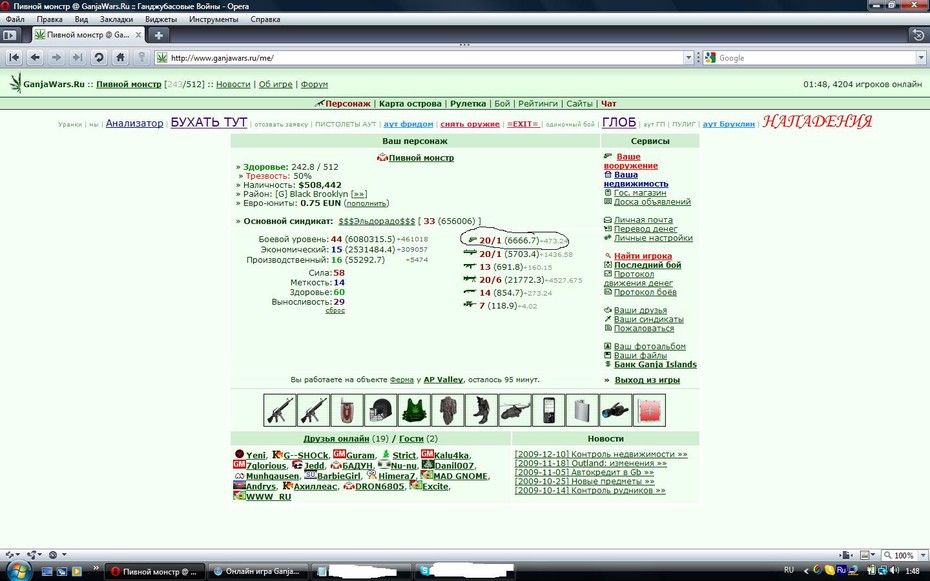Open the Новости link in the header
930x581 pixels.
click(x=233, y=84)
